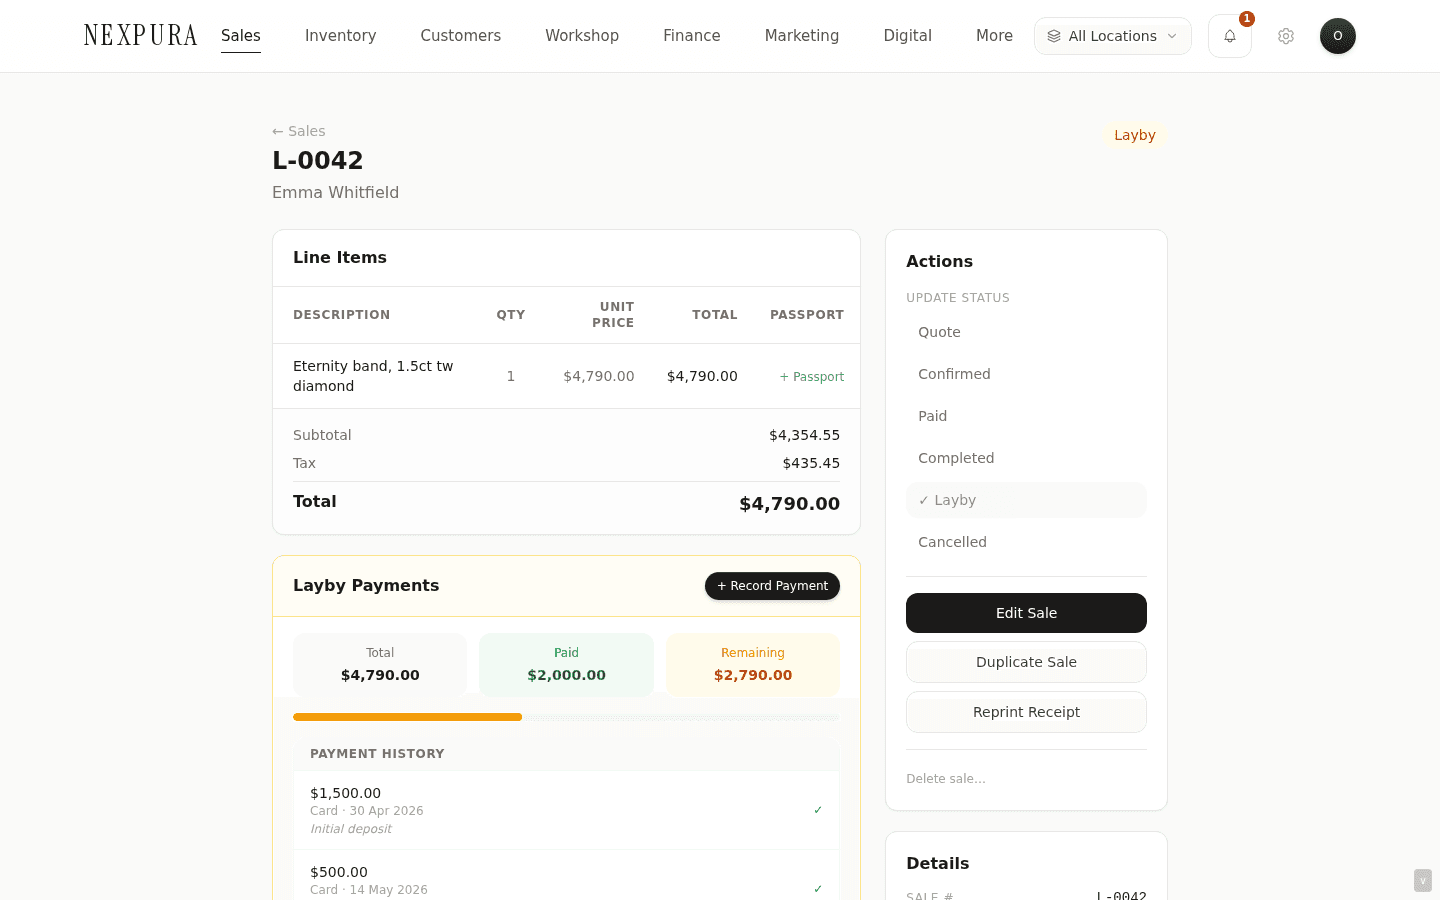Click the Subtotal value $4,354.55
Viewport: 1440px width, 900px height.
click(x=804, y=435)
